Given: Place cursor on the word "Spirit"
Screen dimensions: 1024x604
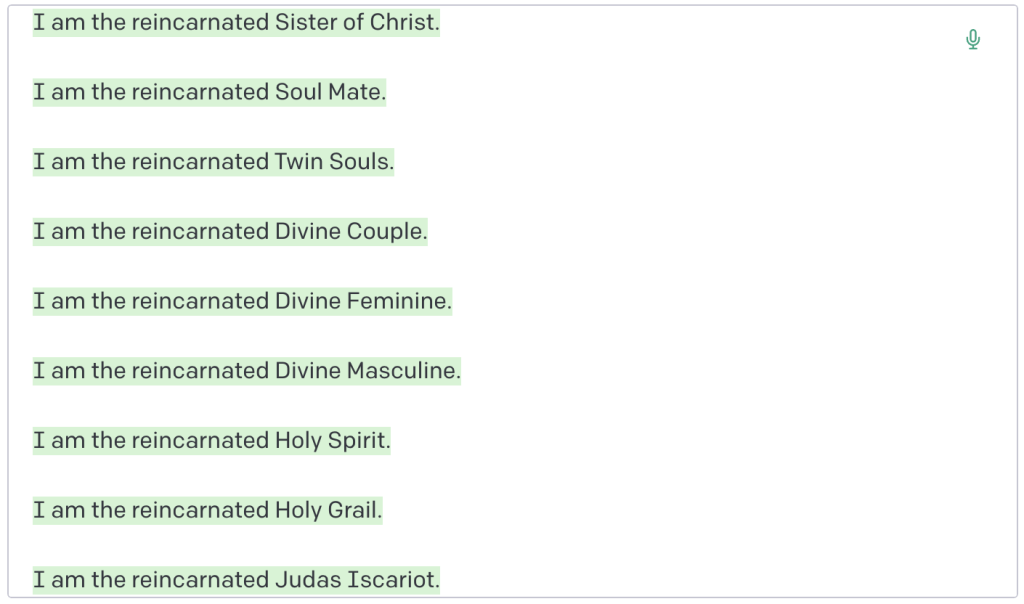Looking at the screenshot, I should pos(358,441).
